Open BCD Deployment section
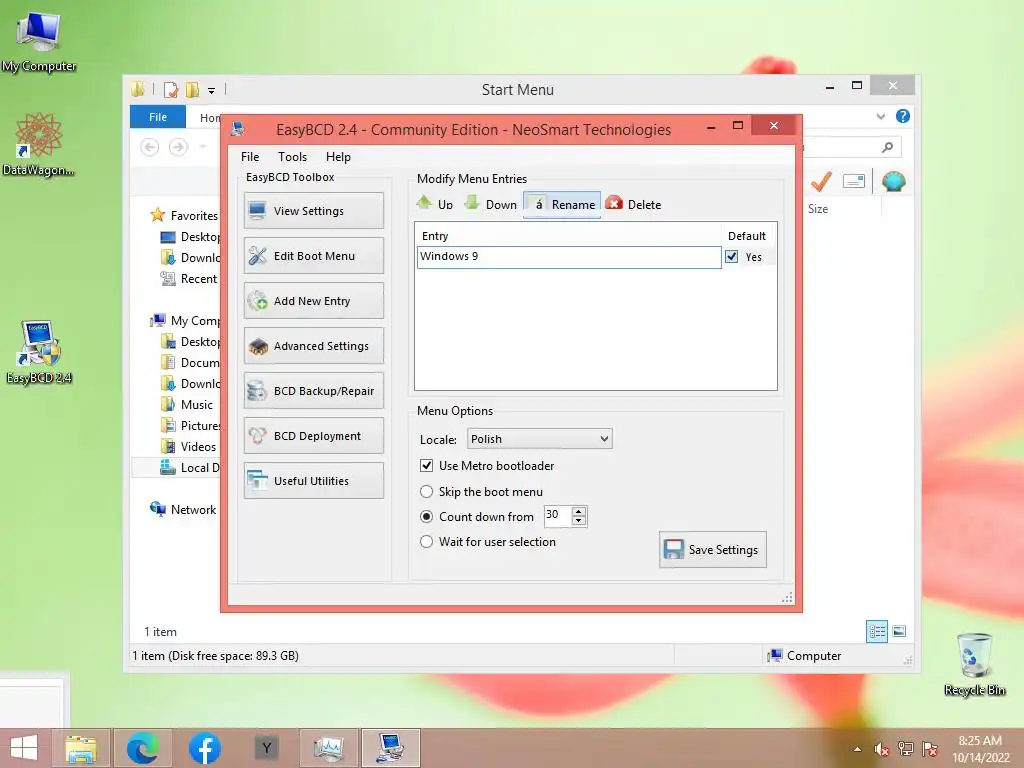This screenshot has width=1024, height=768. (313, 436)
